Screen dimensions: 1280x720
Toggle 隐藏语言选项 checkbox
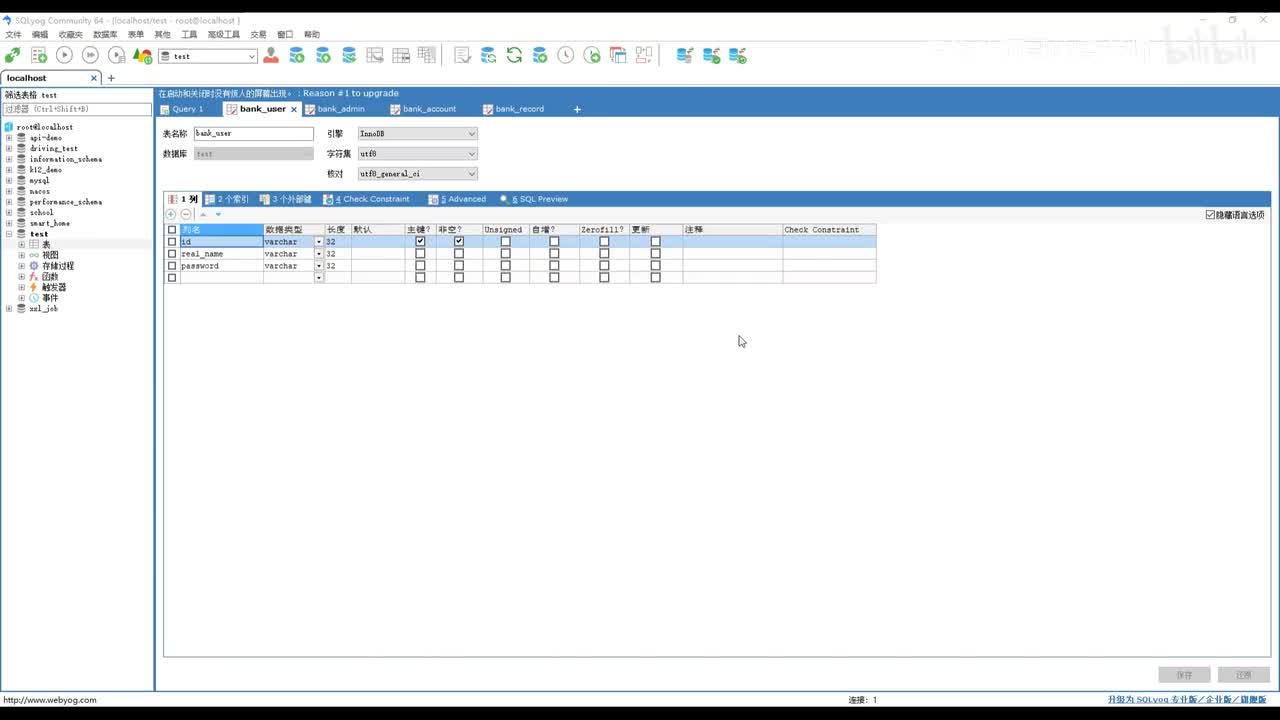point(1210,215)
